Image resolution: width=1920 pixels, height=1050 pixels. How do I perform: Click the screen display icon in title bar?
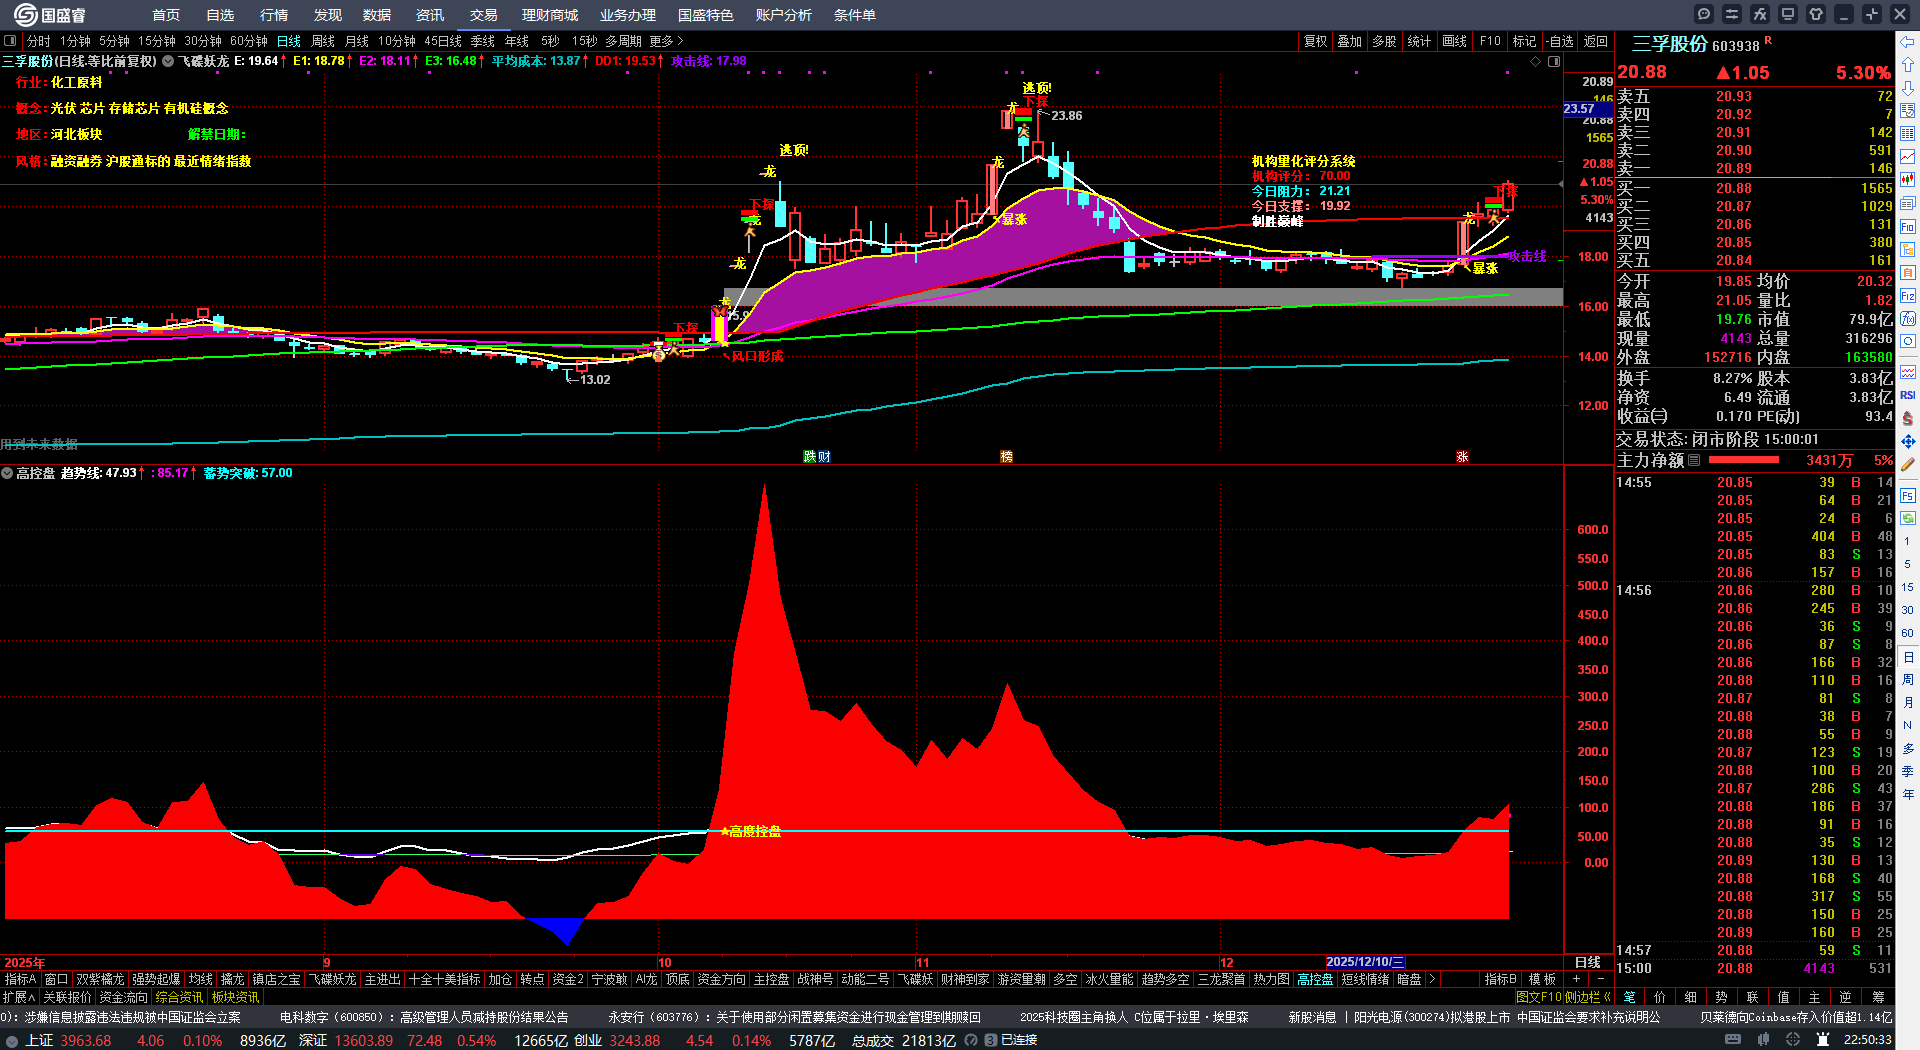coord(1788,14)
